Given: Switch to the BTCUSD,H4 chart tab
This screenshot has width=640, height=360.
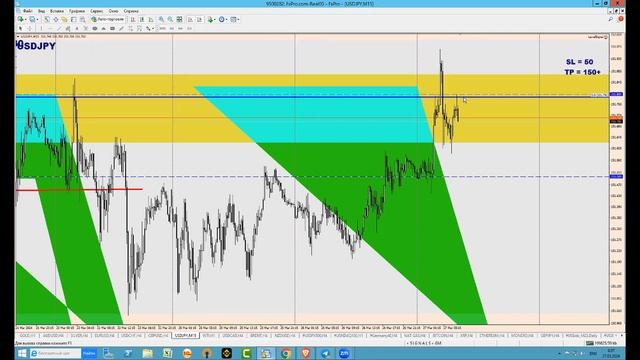Looking at the screenshot, I should tap(443, 335).
